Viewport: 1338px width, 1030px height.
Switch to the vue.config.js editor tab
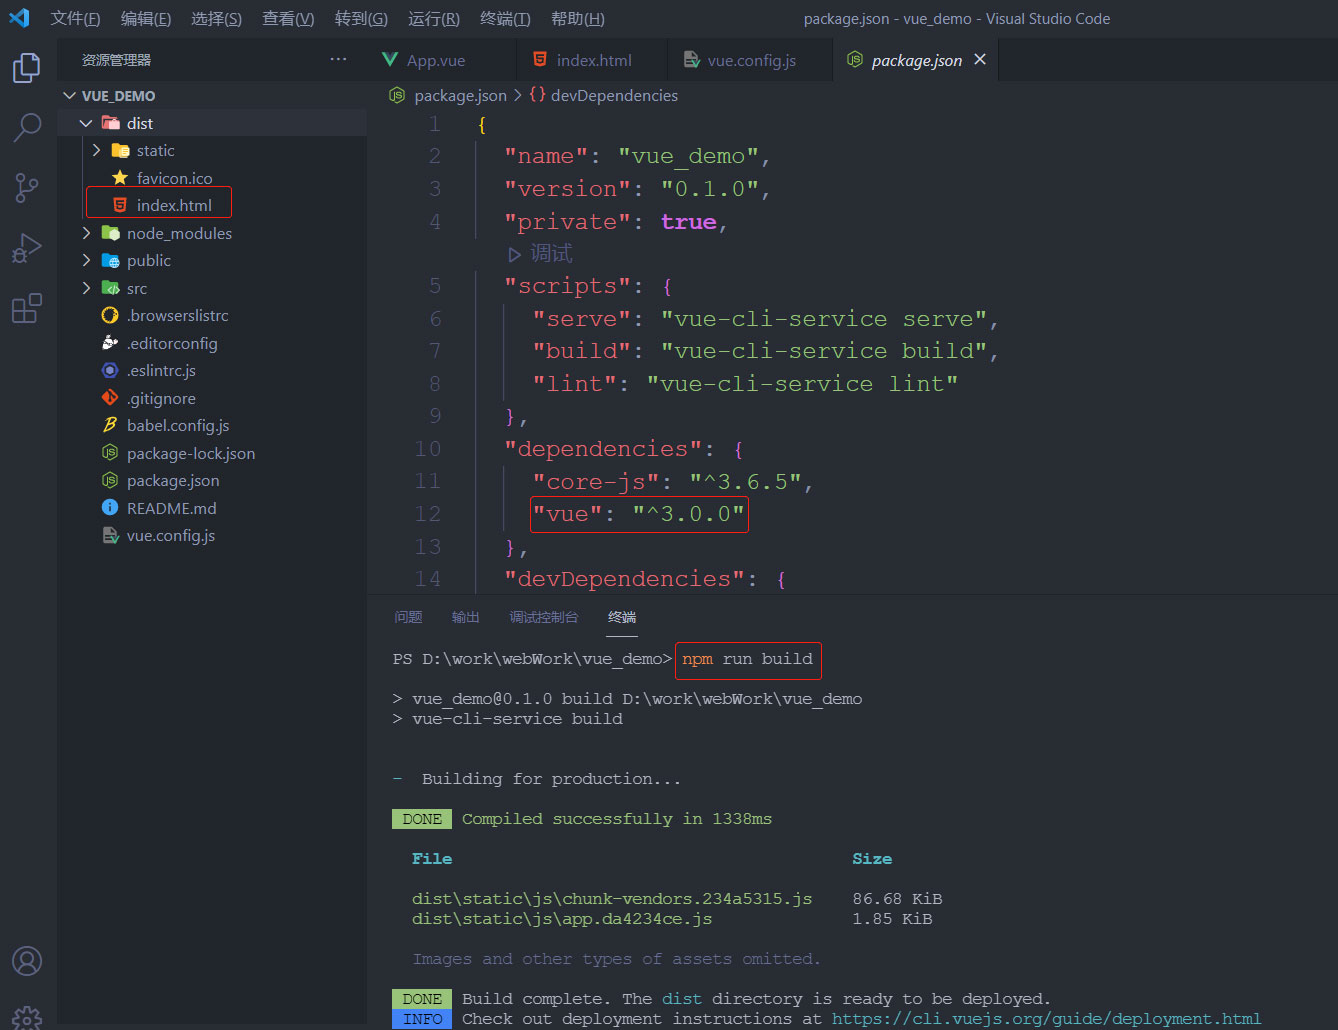(x=750, y=60)
